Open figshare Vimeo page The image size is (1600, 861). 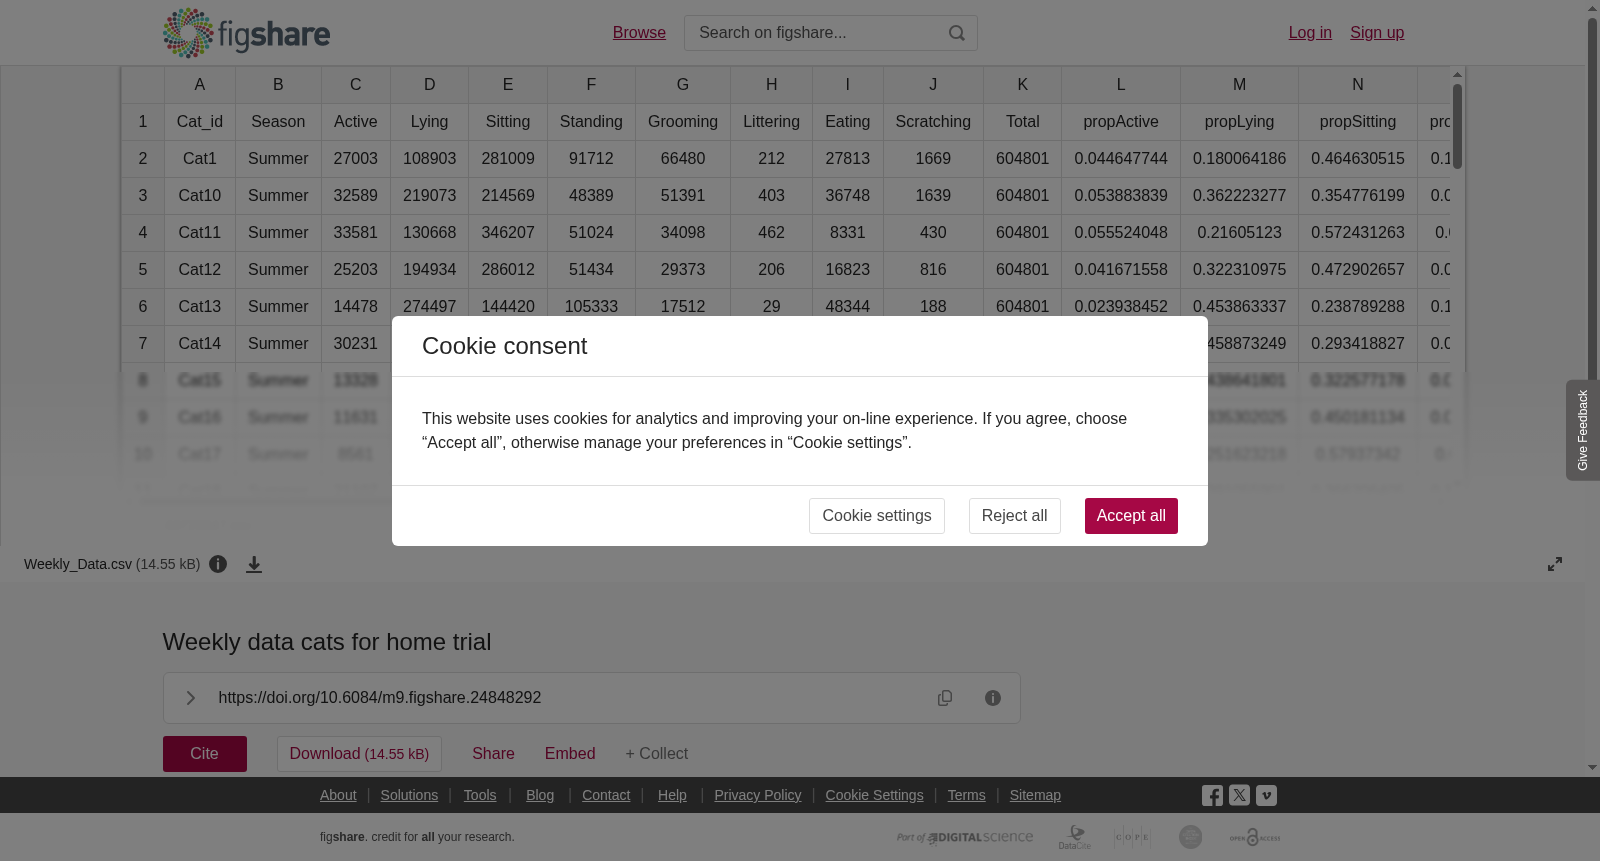[1266, 796]
